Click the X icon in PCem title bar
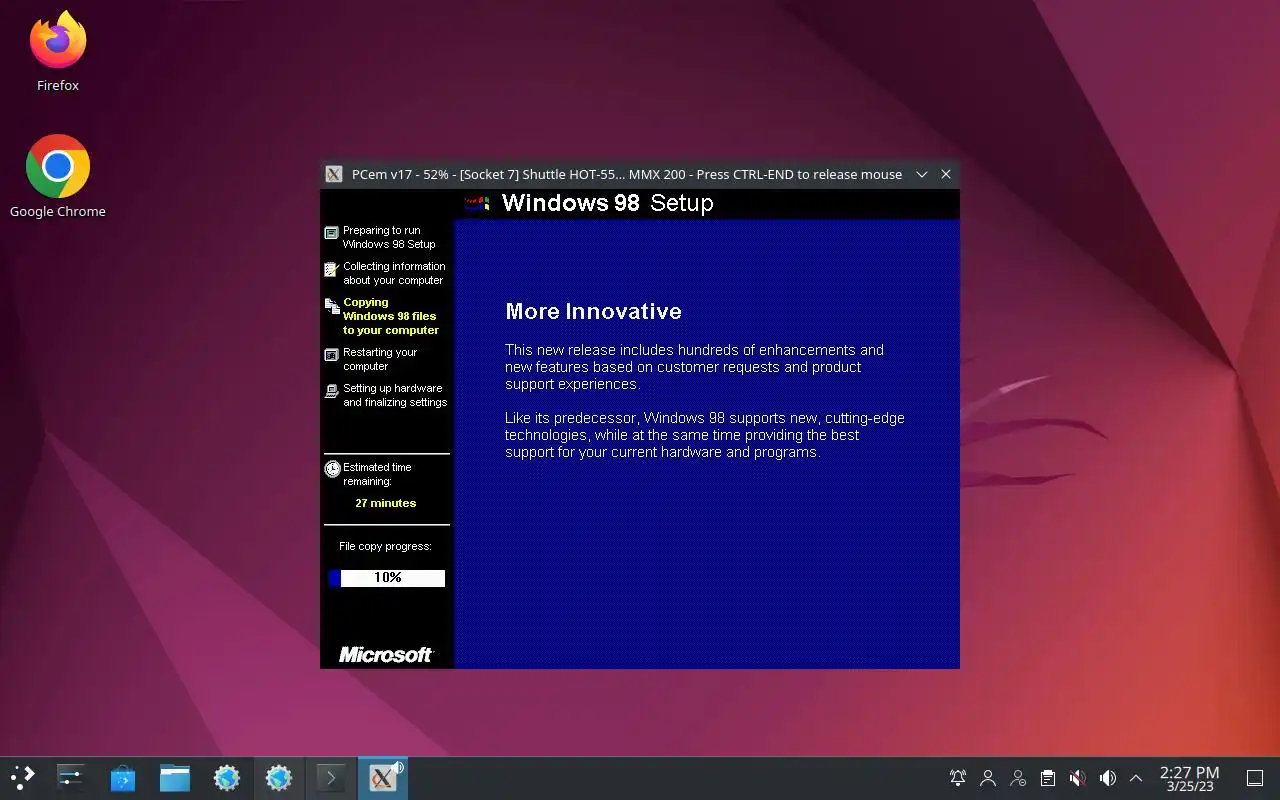The image size is (1280, 800). [334, 174]
